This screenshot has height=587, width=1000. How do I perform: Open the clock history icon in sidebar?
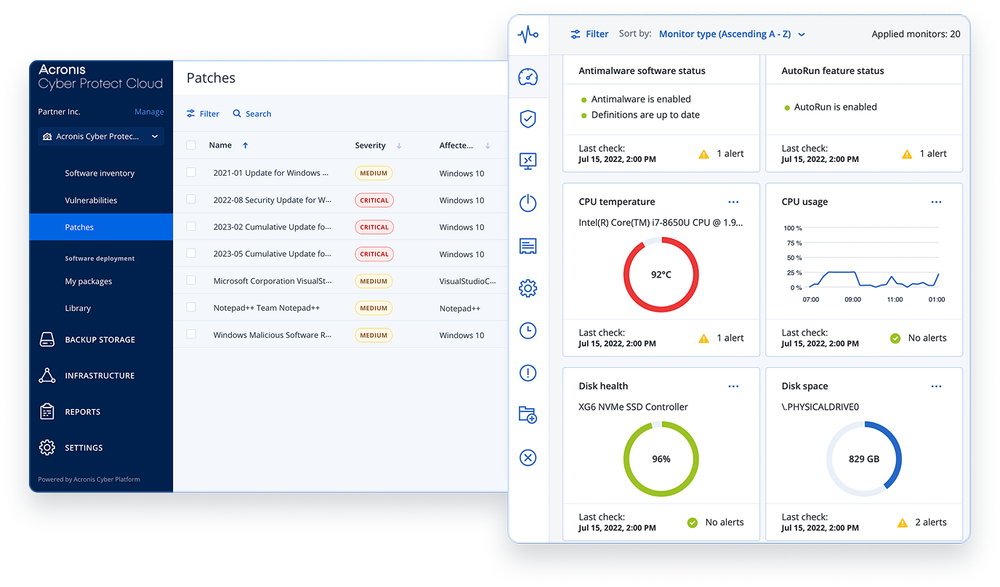[x=528, y=331]
